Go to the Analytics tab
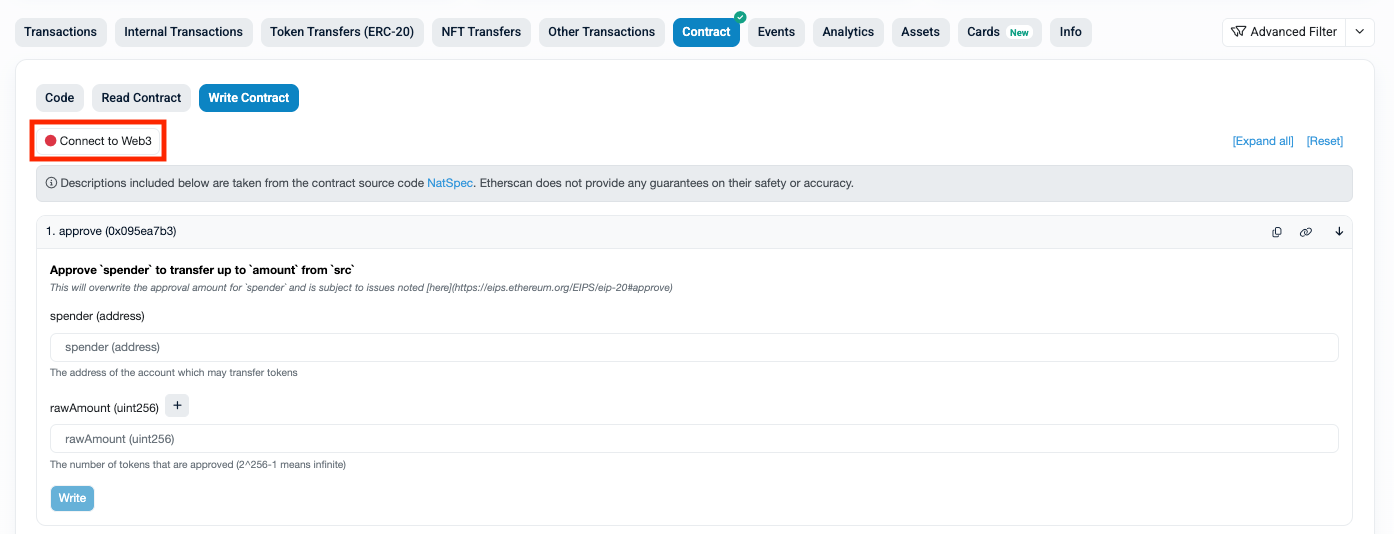 pos(848,32)
